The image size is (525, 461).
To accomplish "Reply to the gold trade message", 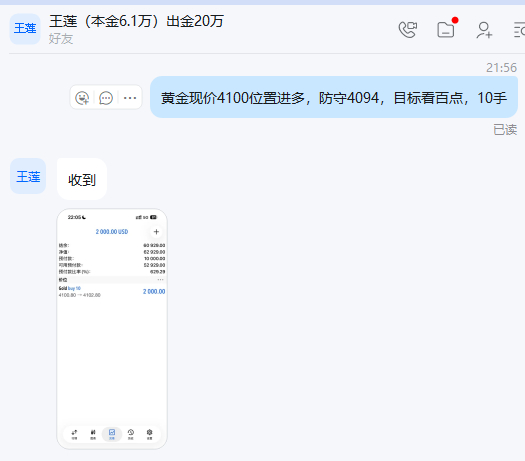I will [x=106, y=98].
